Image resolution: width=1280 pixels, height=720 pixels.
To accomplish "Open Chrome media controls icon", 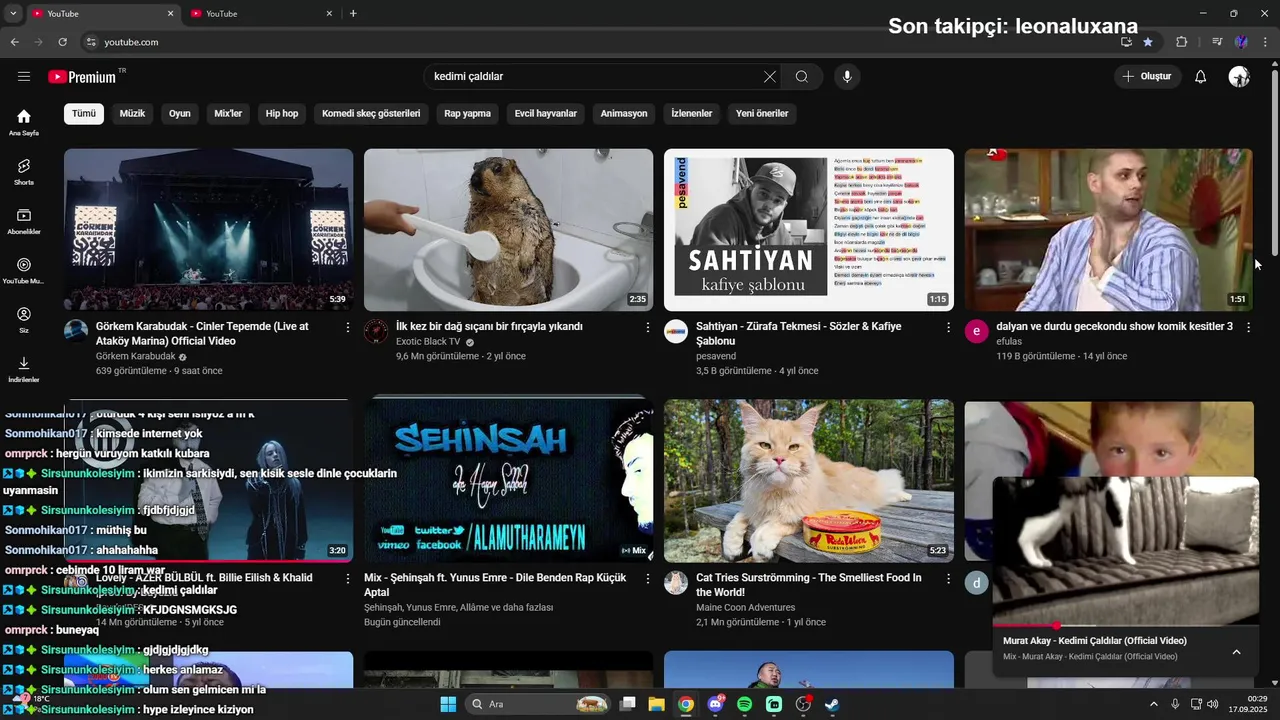I will tap(1217, 42).
